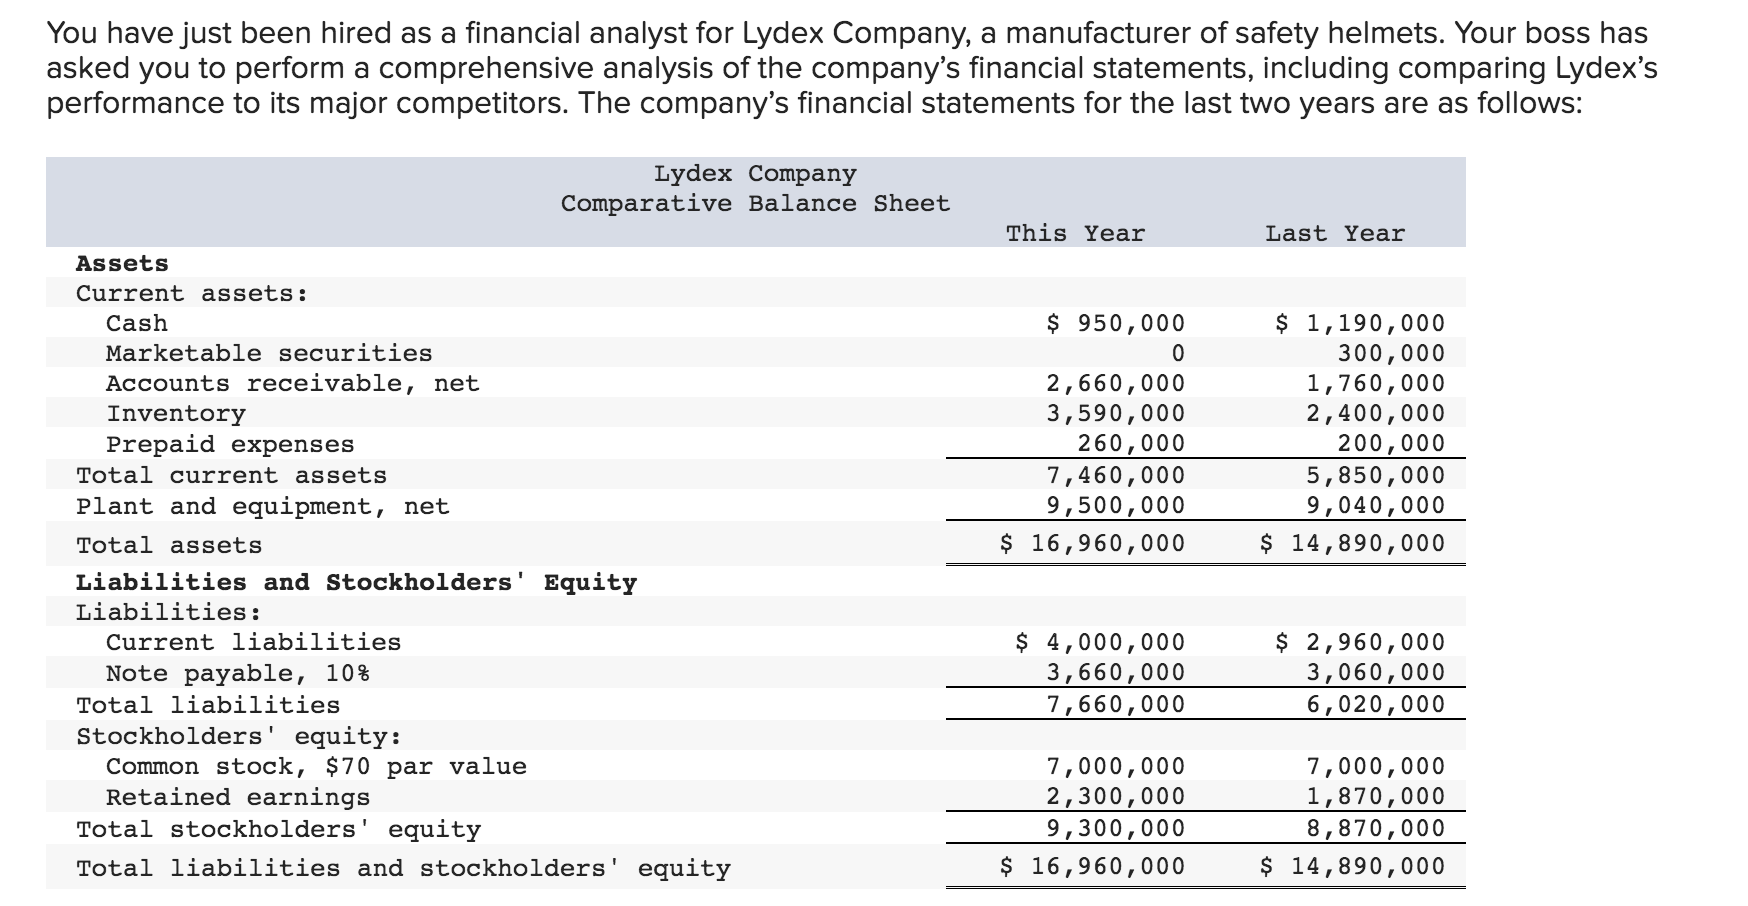Image resolution: width=1748 pixels, height=906 pixels.
Task: Click the "Current assets:" subheading
Action: point(192,294)
